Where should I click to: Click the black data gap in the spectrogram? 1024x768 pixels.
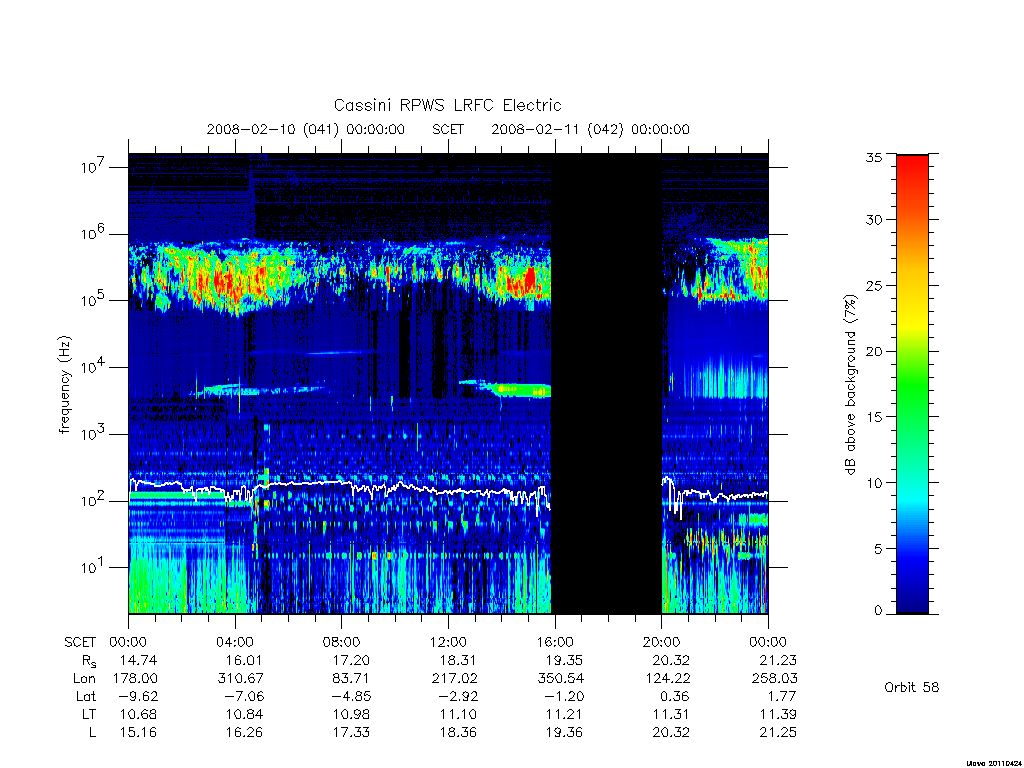point(607,383)
